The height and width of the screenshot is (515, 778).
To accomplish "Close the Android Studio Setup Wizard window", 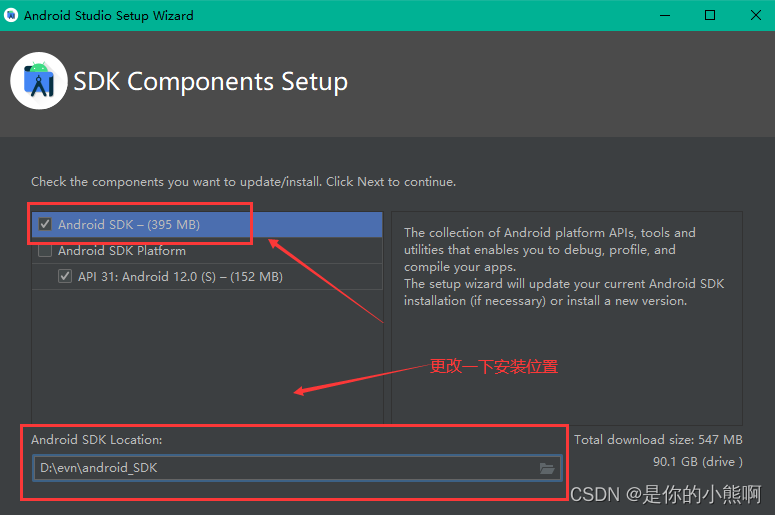I will [756, 15].
